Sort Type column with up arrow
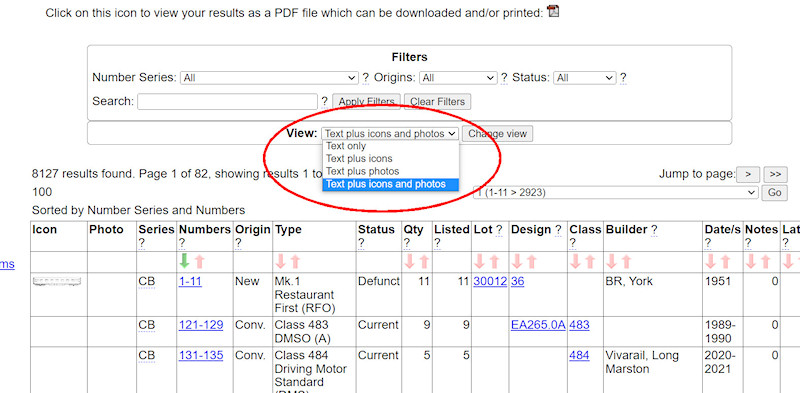Viewport: 800px width, 393px height. (295, 262)
